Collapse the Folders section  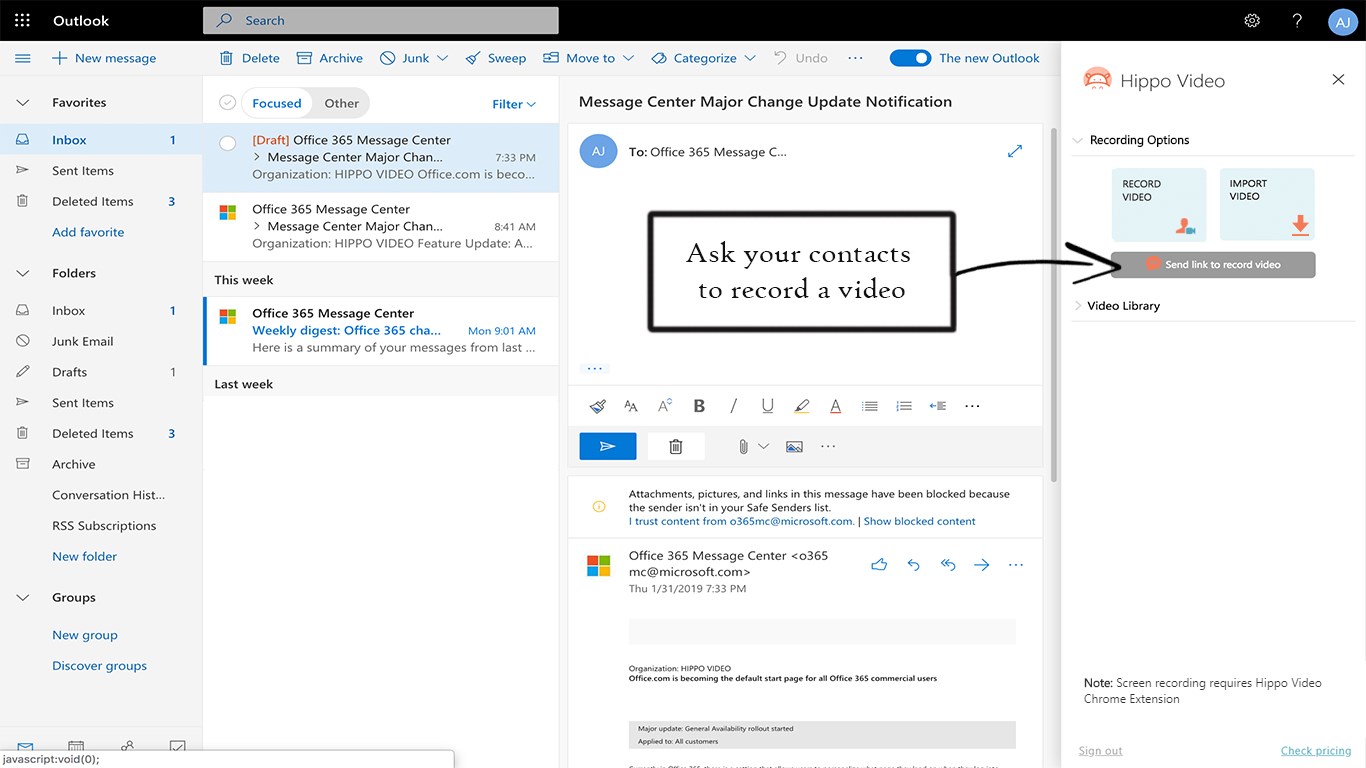23,273
